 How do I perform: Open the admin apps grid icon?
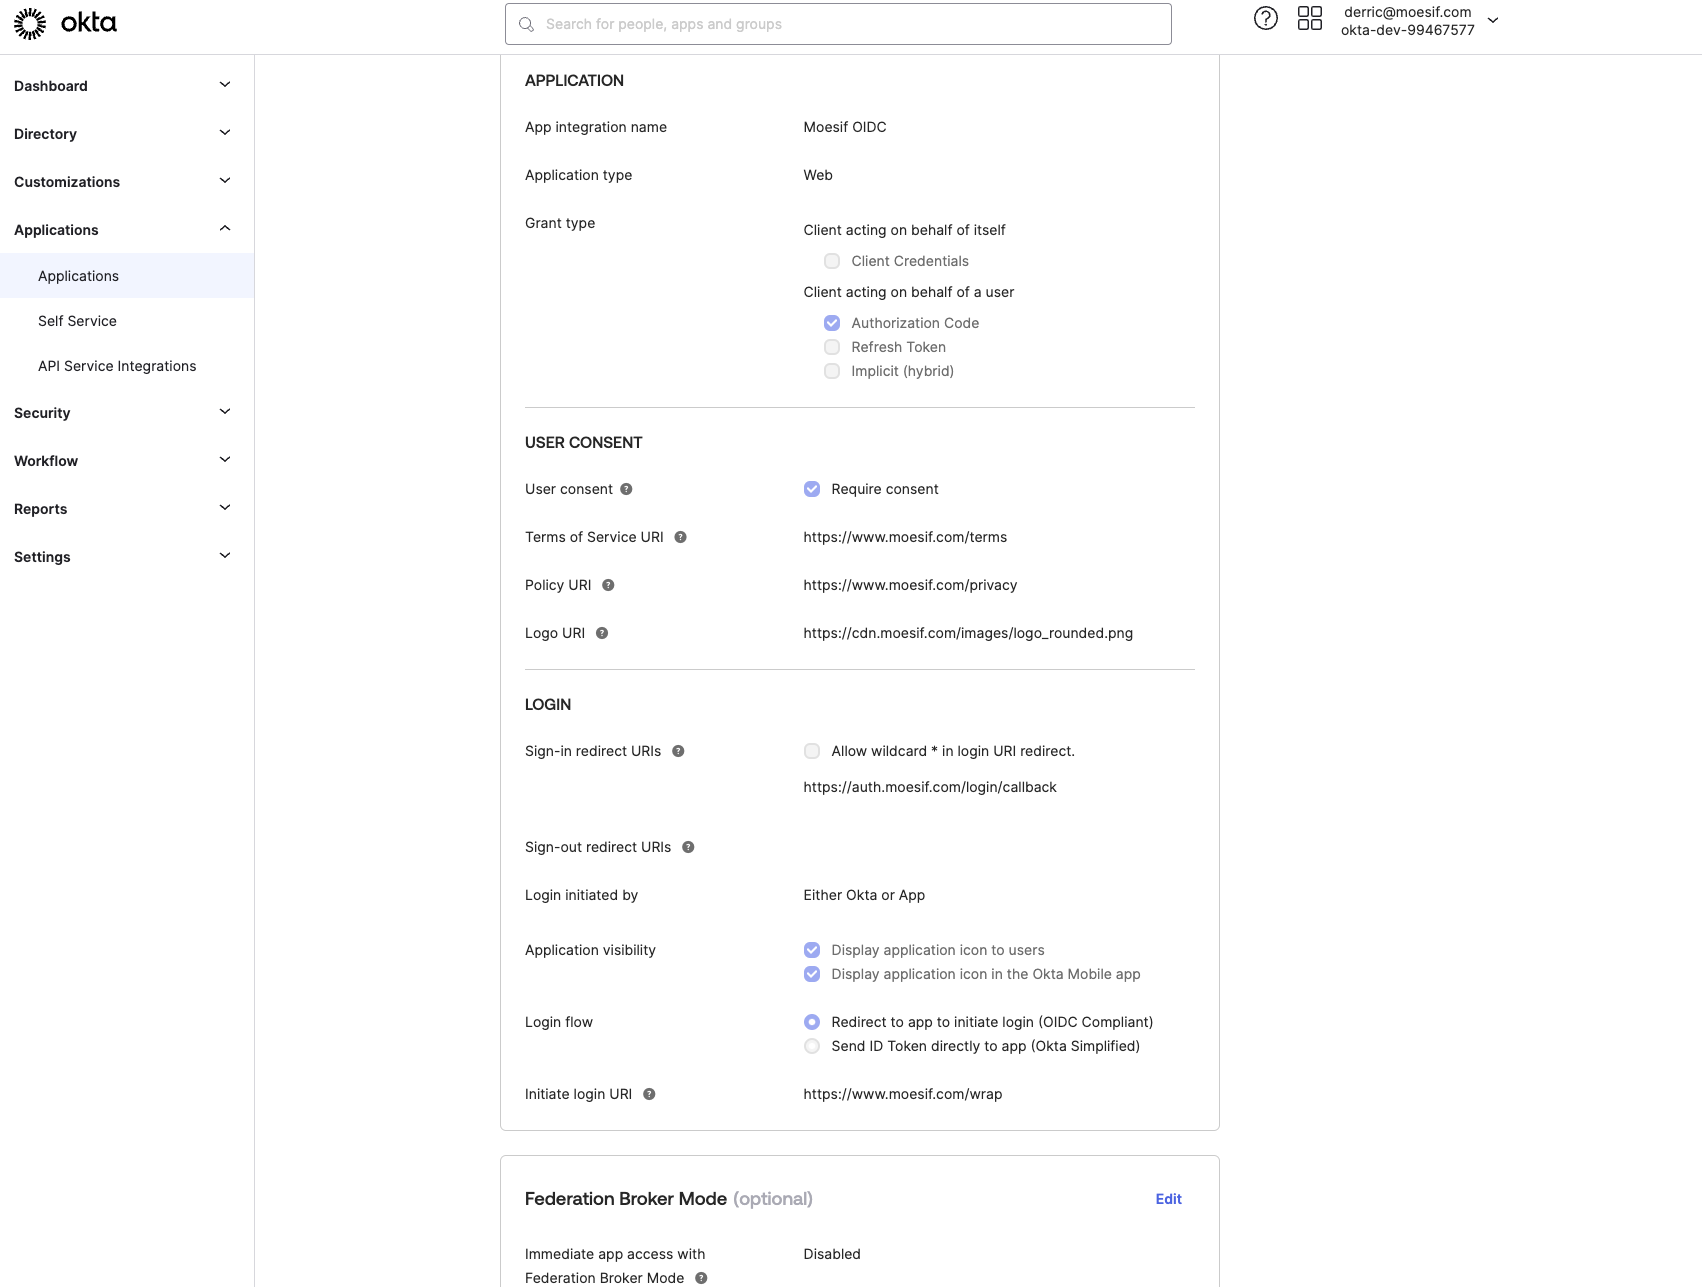pos(1310,17)
